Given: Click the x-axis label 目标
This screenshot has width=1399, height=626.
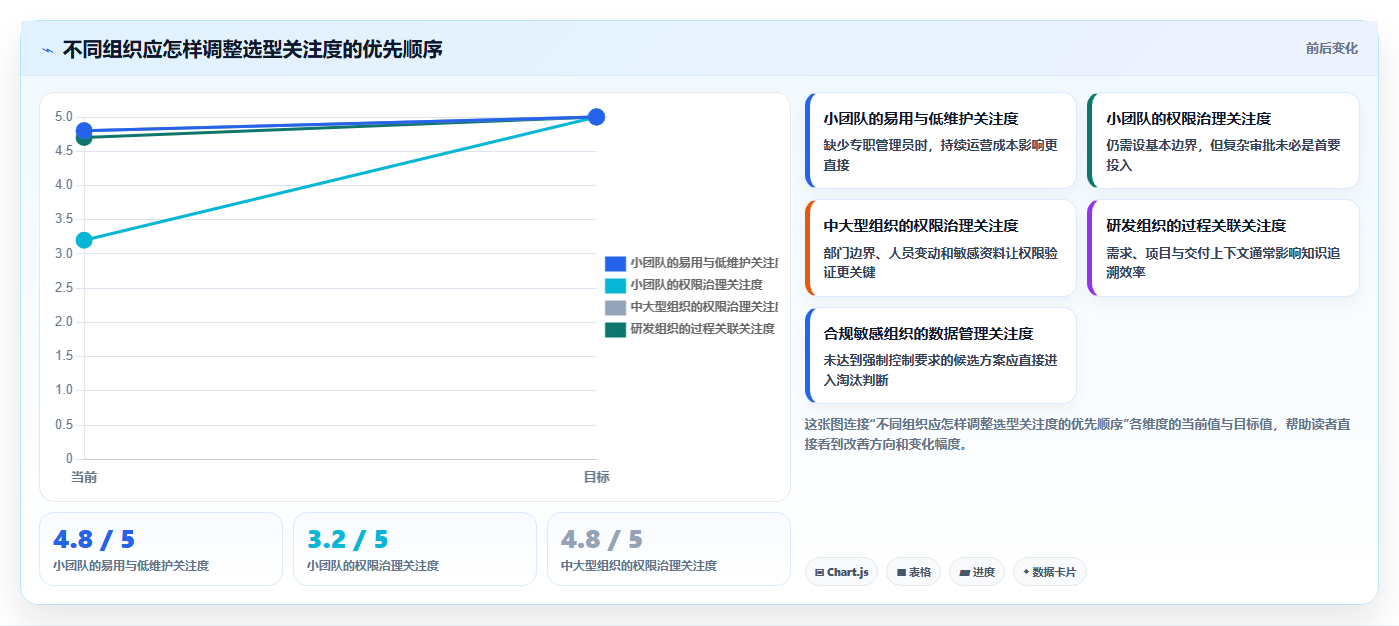Looking at the screenshot, I should 596,477.
